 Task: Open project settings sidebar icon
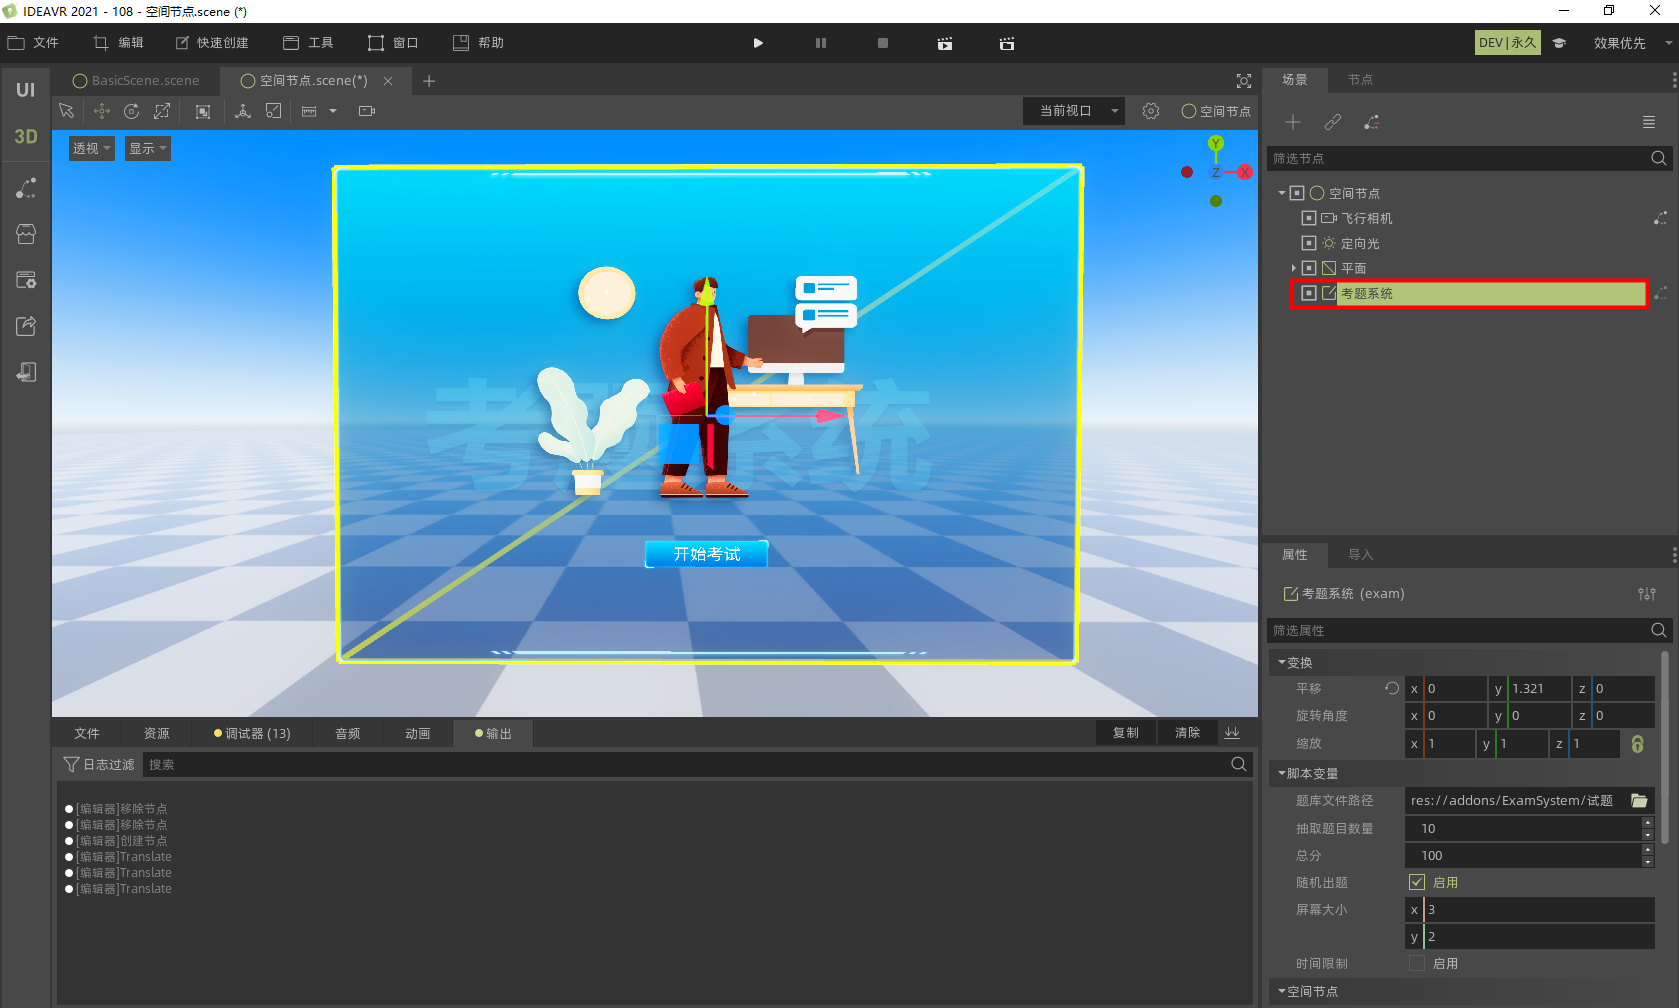coord(26,280)
